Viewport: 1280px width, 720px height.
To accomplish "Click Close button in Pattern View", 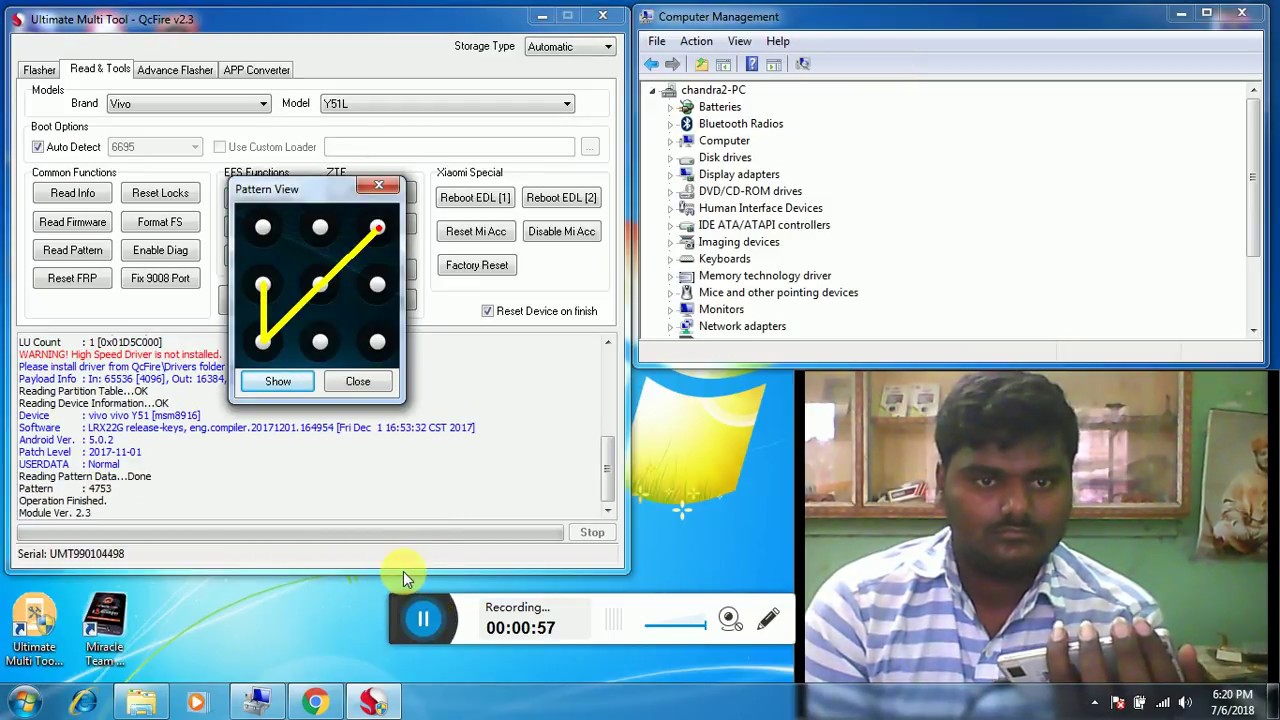I will tap(358, 381).
